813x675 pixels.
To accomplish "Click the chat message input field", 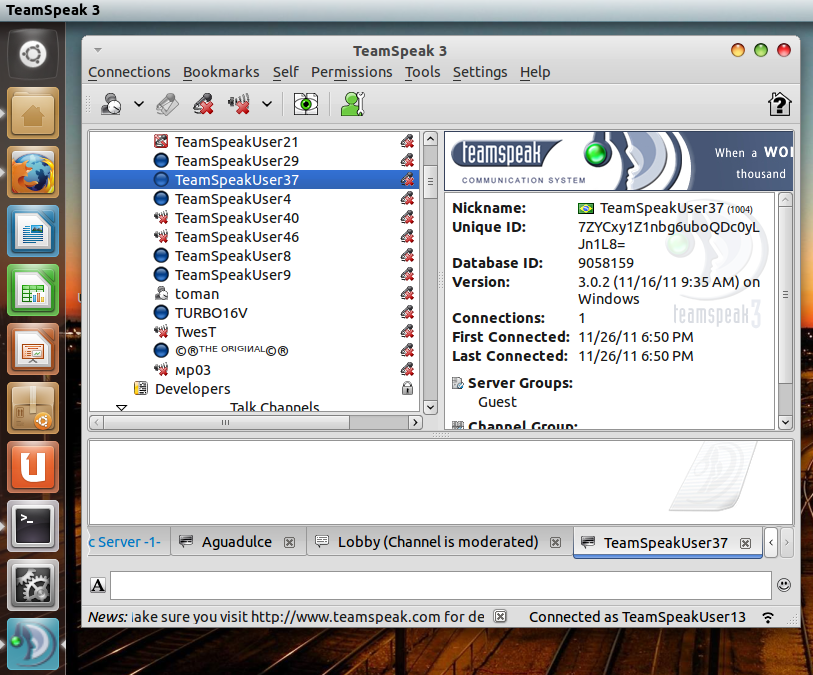I will pyautogui.click(x=441, y=585).
